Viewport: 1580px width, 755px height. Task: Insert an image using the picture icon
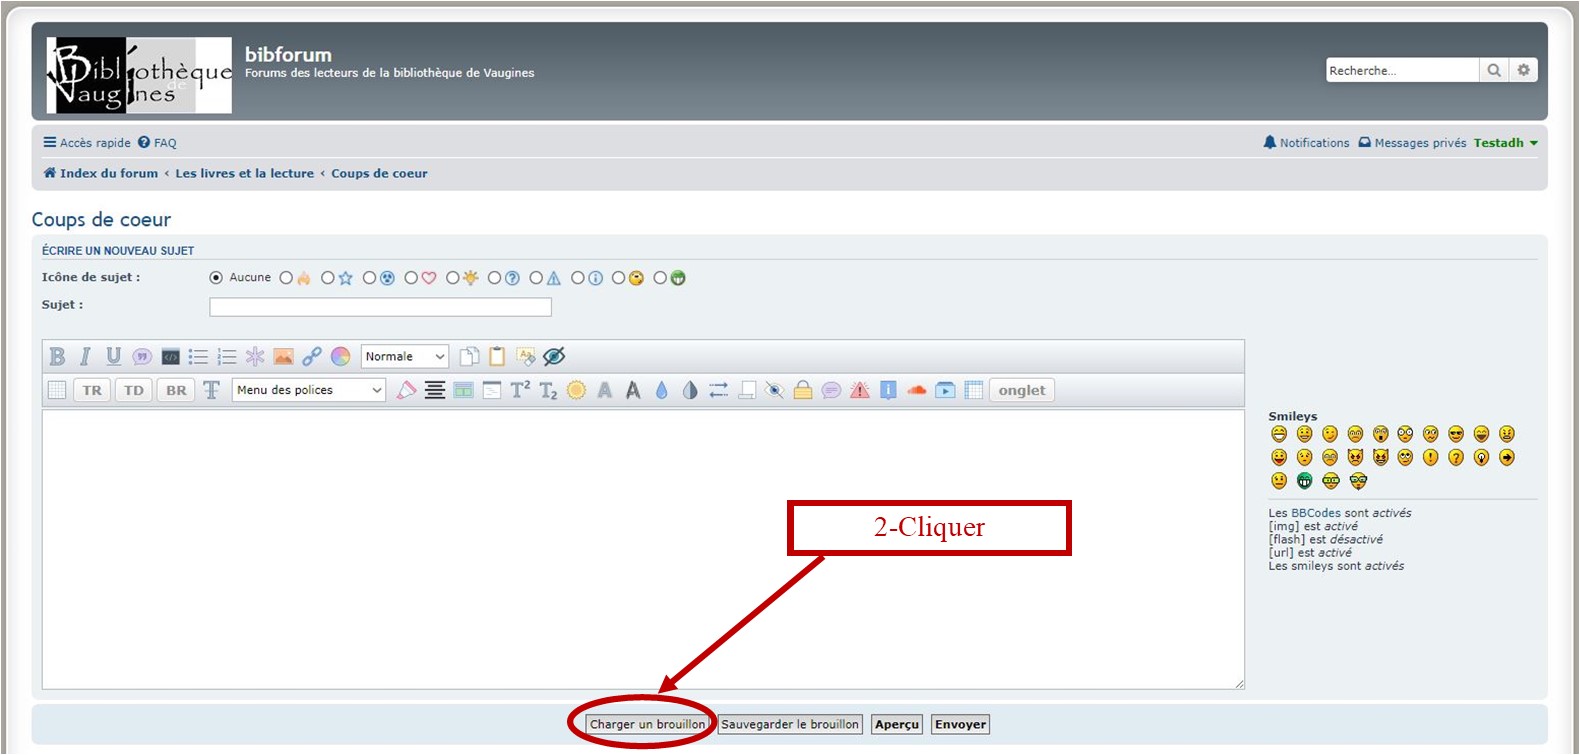pos(284,357)
